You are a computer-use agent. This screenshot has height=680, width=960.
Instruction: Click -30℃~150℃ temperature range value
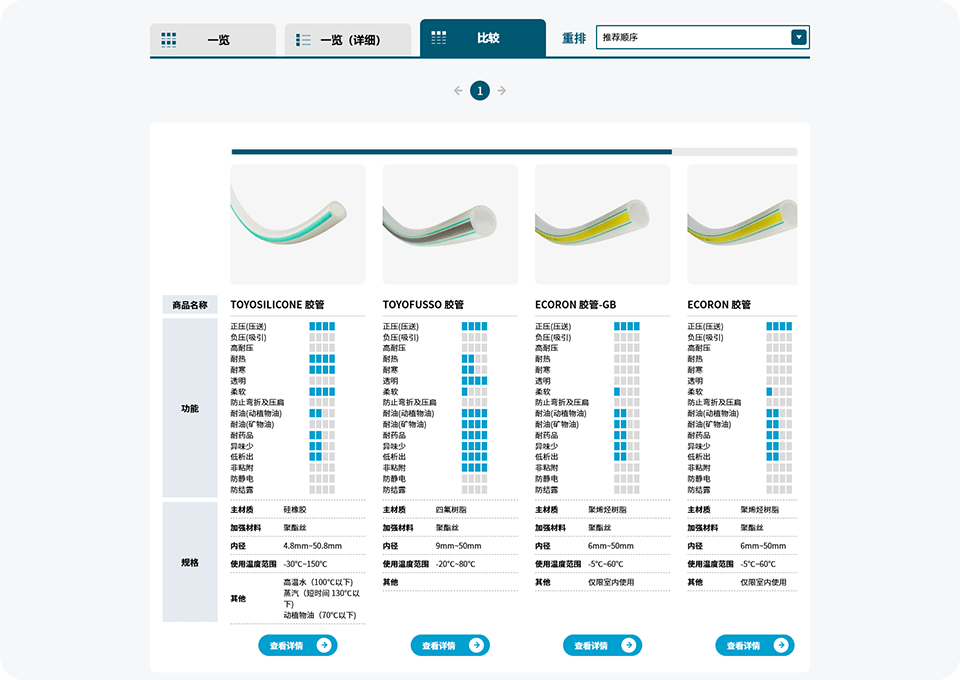coord(306,564)
